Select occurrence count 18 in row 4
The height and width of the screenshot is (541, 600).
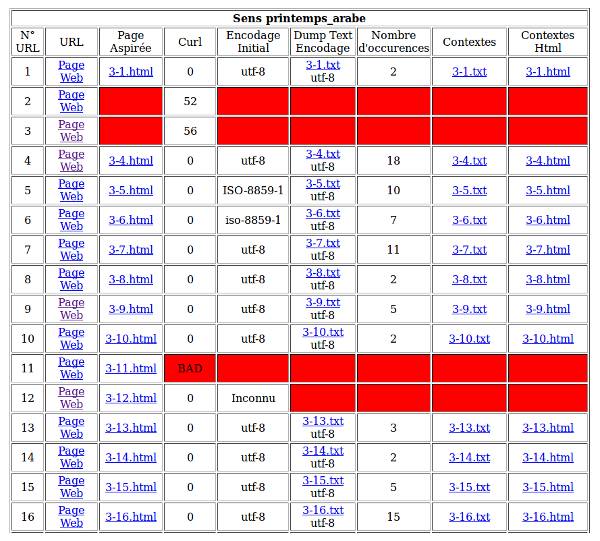click(x=394, y=161)
